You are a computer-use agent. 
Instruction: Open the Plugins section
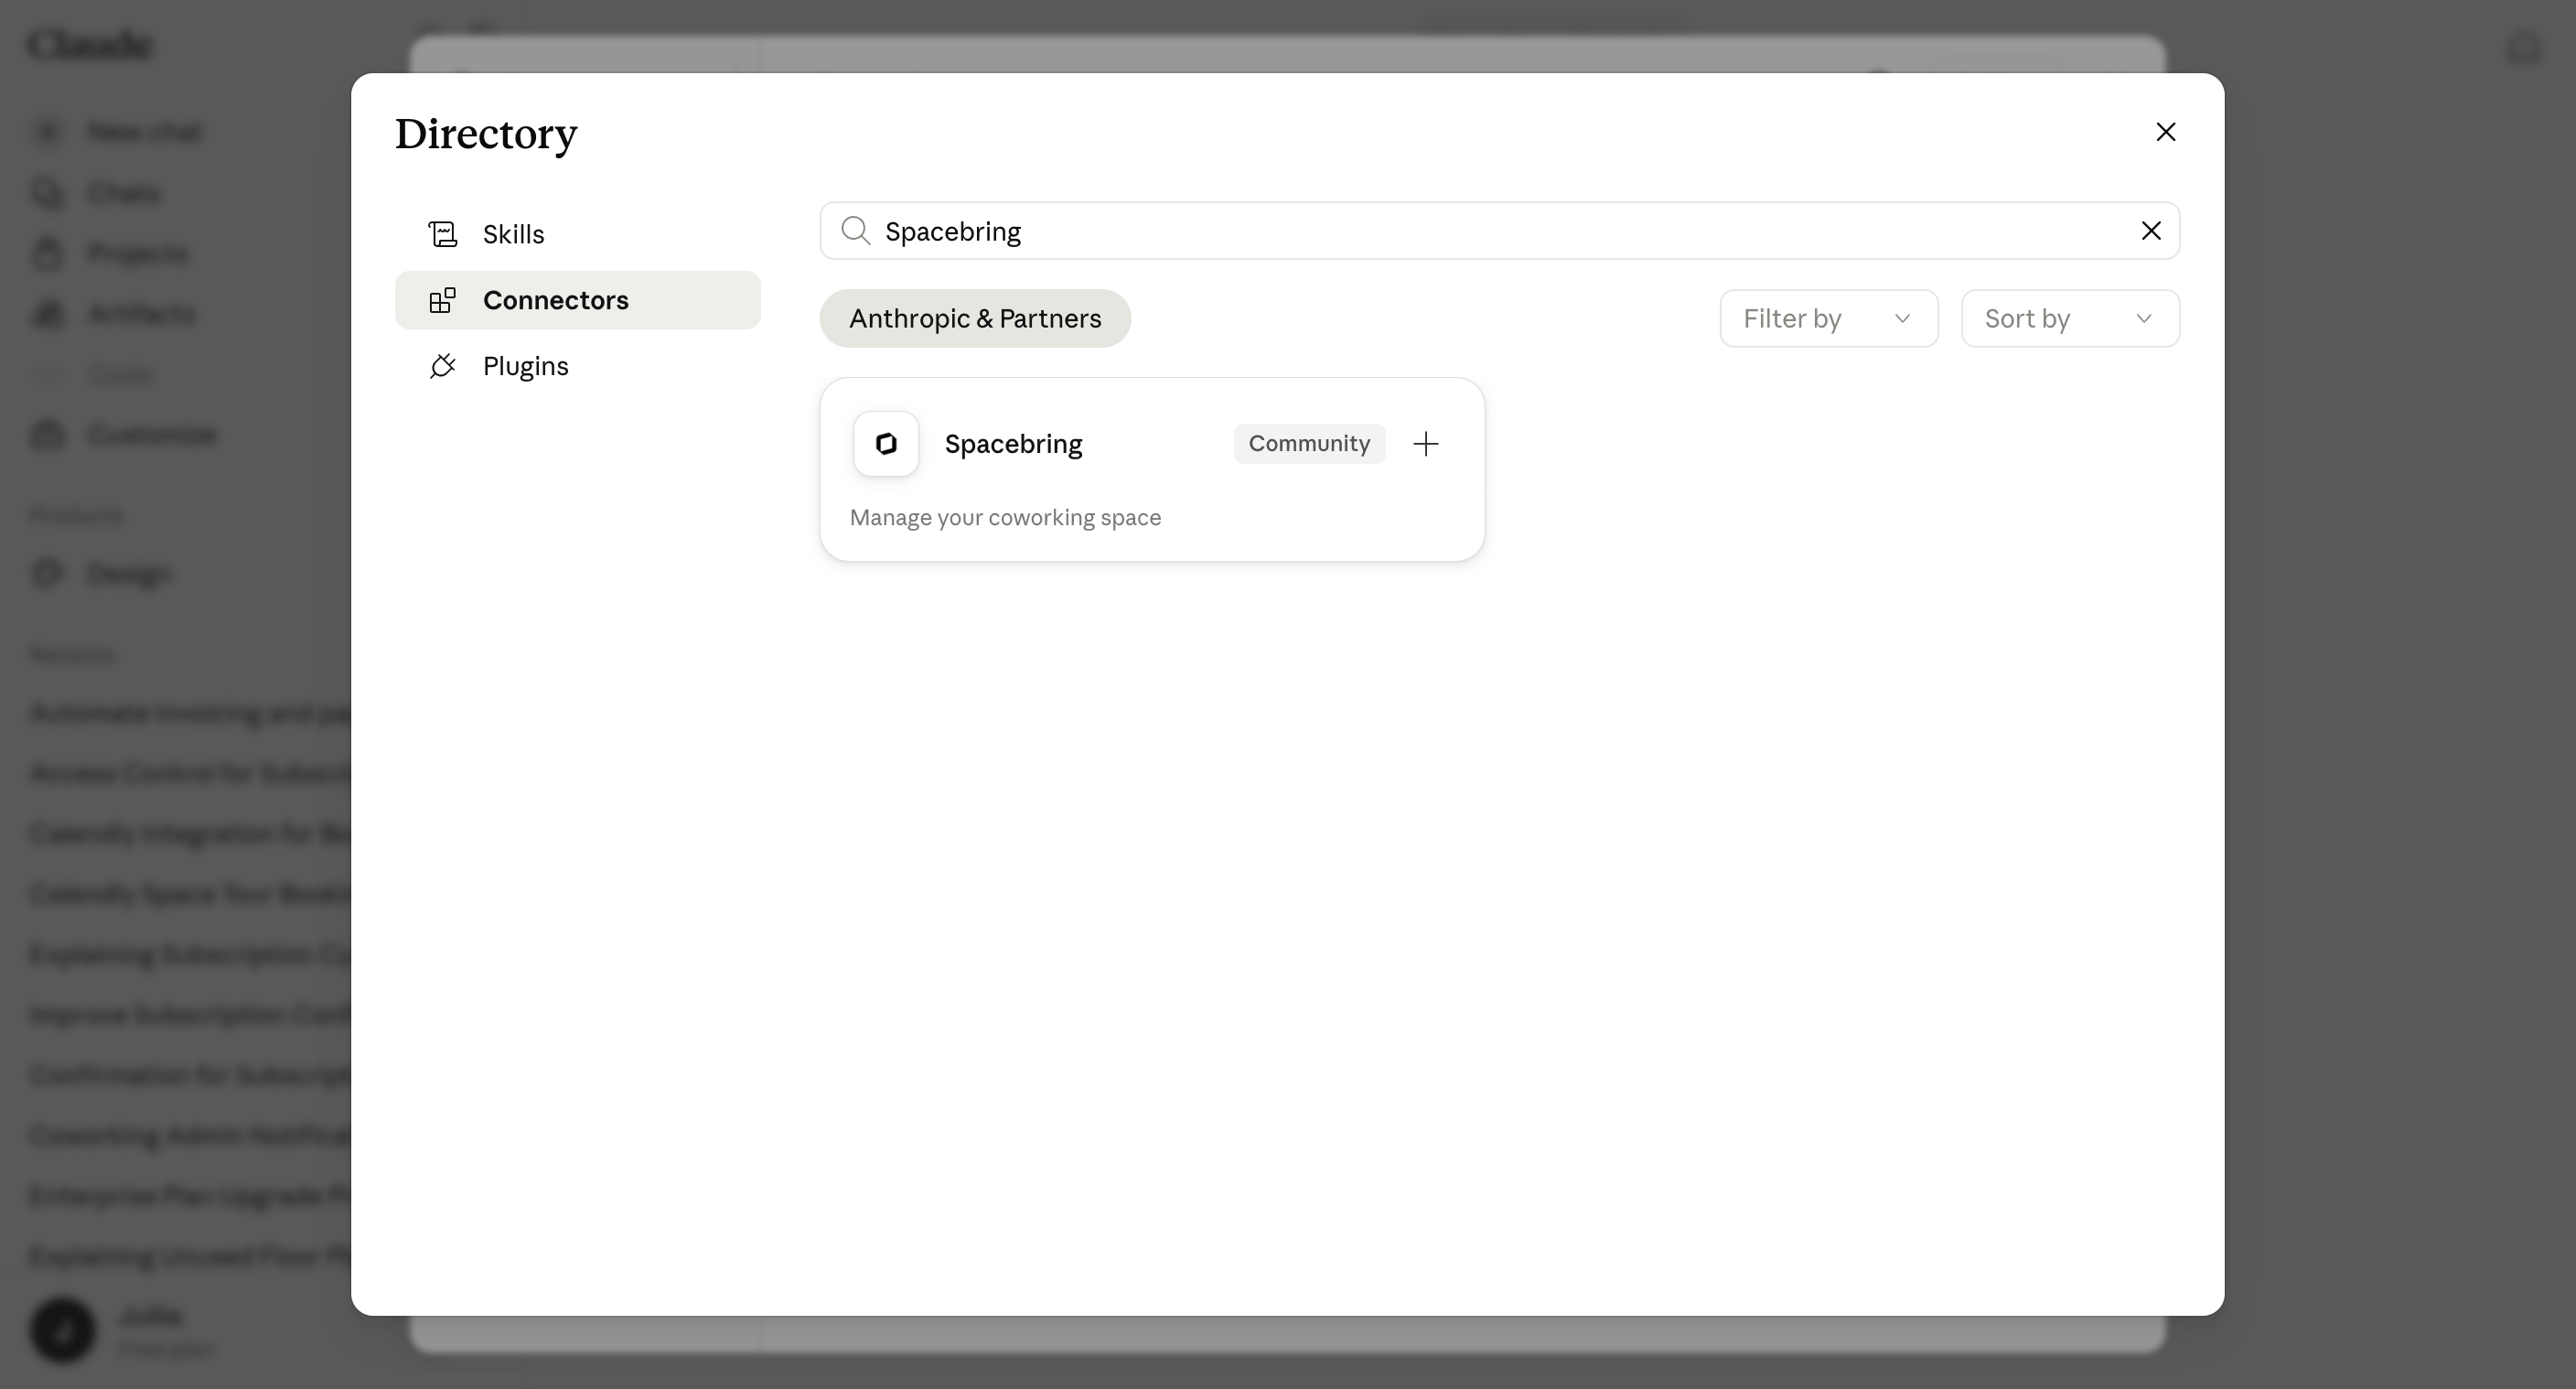[577, 366]
